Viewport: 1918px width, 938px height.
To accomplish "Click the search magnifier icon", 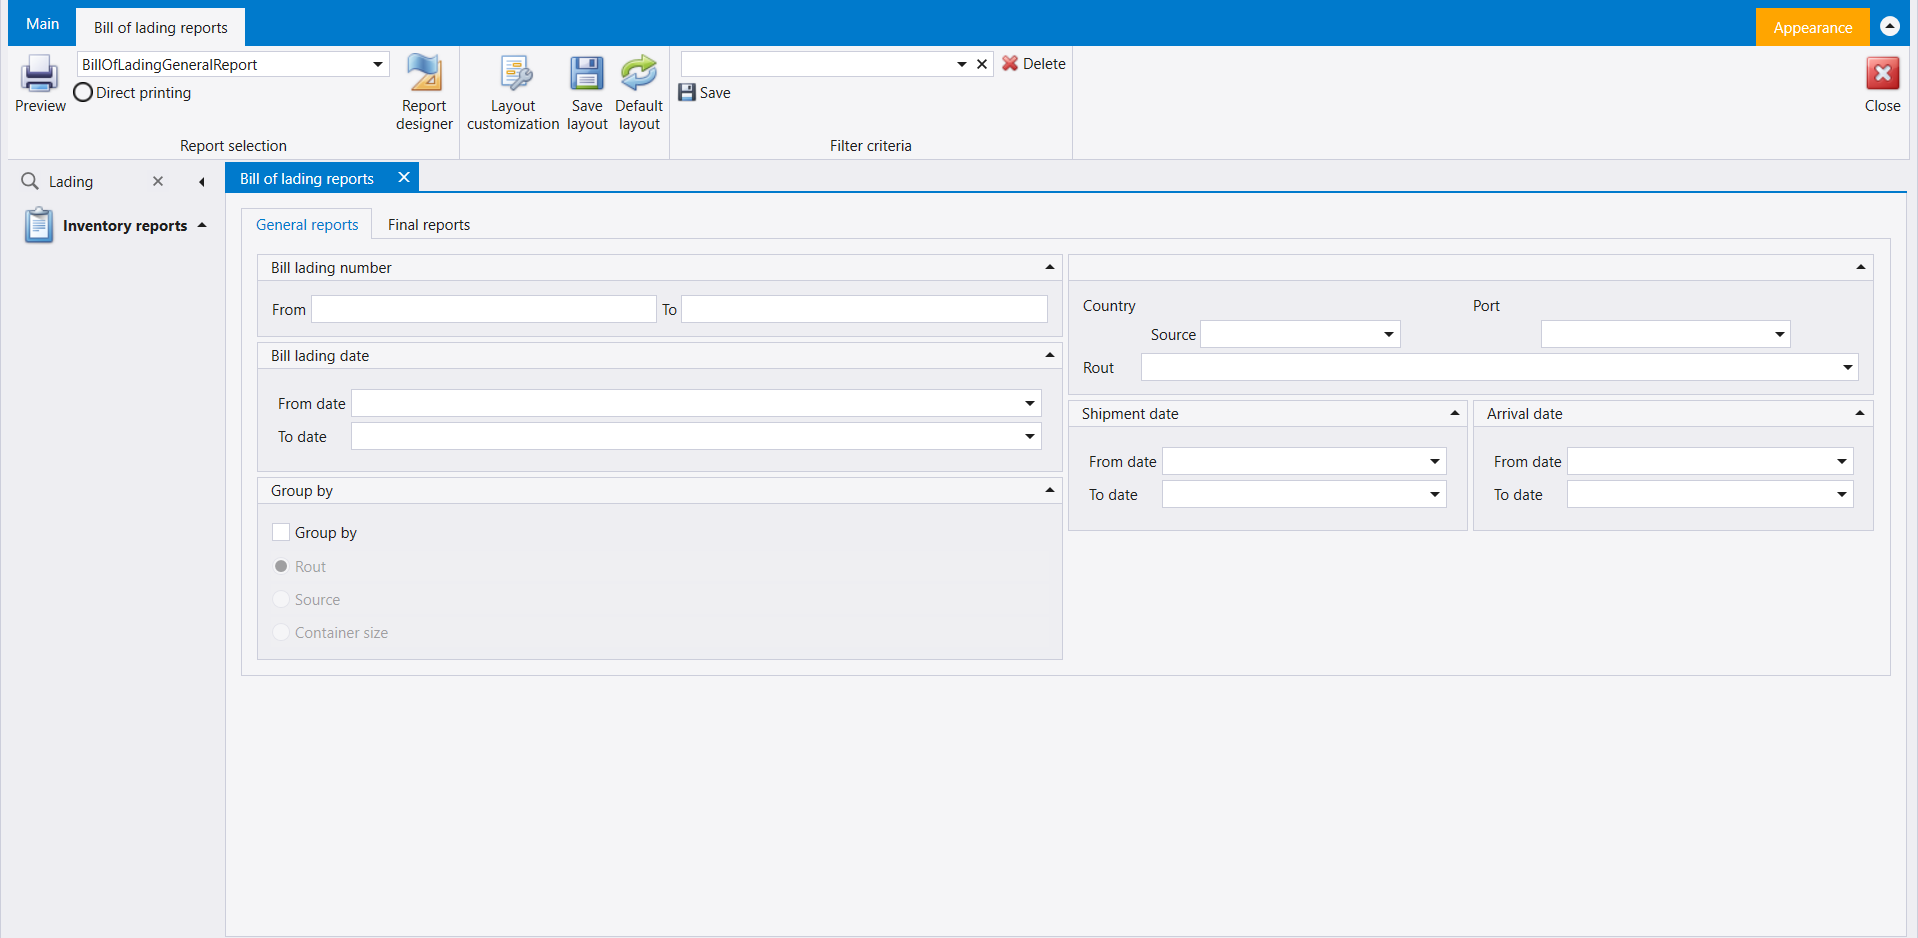I will [x=30, y=181].
